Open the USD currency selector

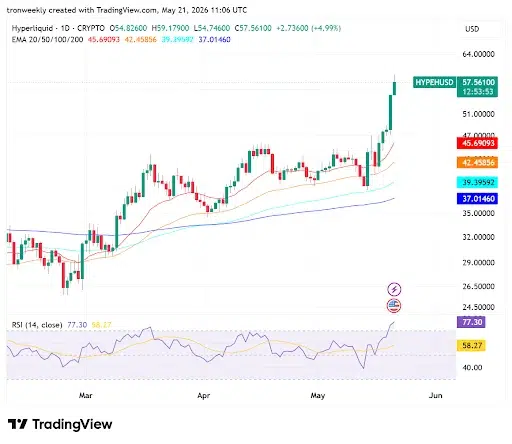472,29
